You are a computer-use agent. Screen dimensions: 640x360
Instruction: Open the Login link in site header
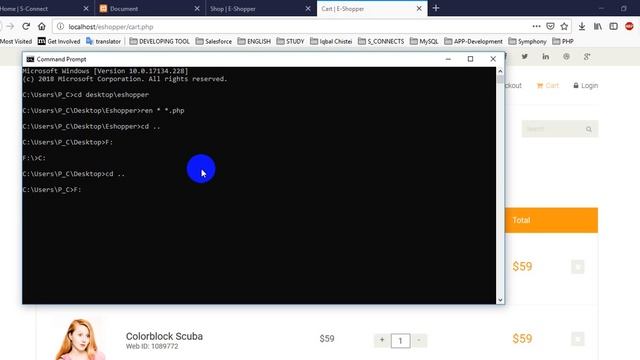pos(585,85)
